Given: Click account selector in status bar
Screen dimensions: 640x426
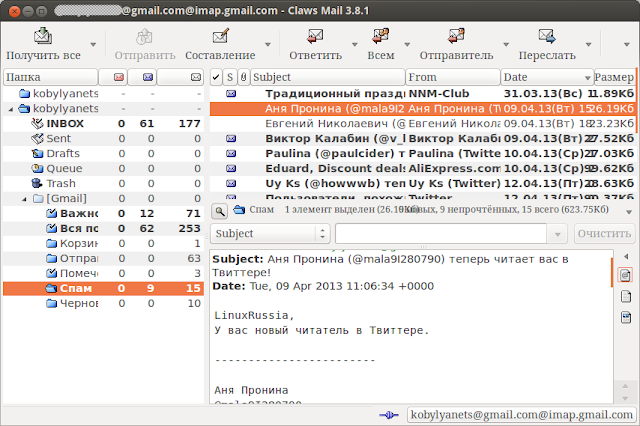Looking at the screenshot, I should click(x=522, y=415).
